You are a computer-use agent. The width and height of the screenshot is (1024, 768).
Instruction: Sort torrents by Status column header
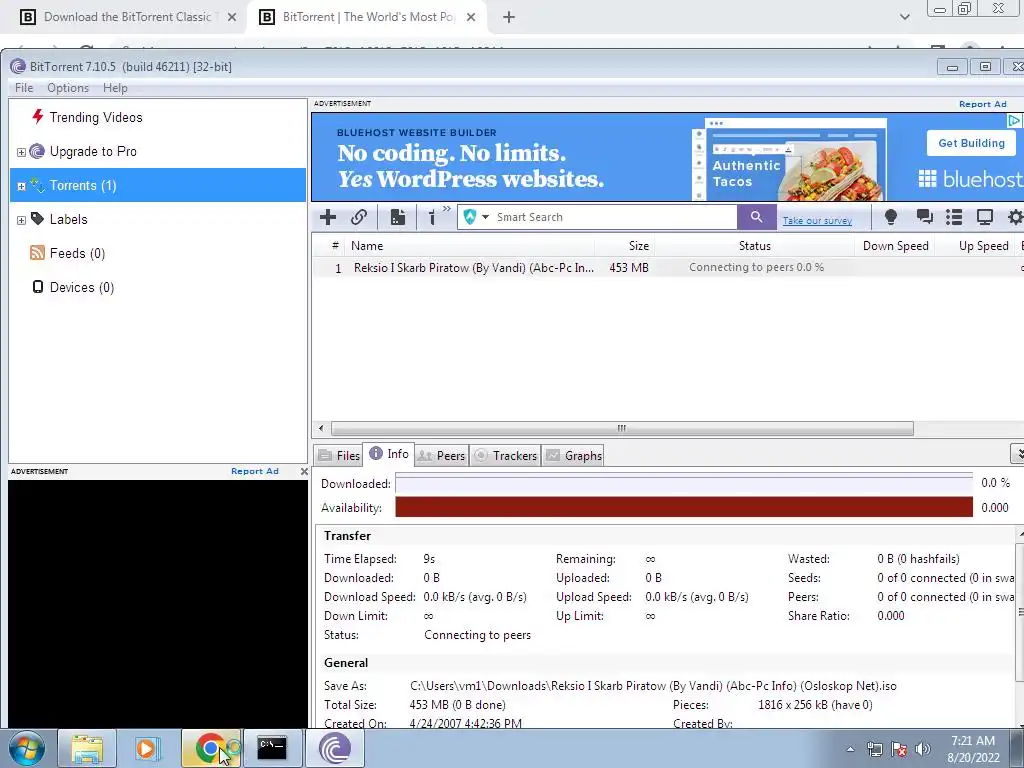click(x=754, y=246)
